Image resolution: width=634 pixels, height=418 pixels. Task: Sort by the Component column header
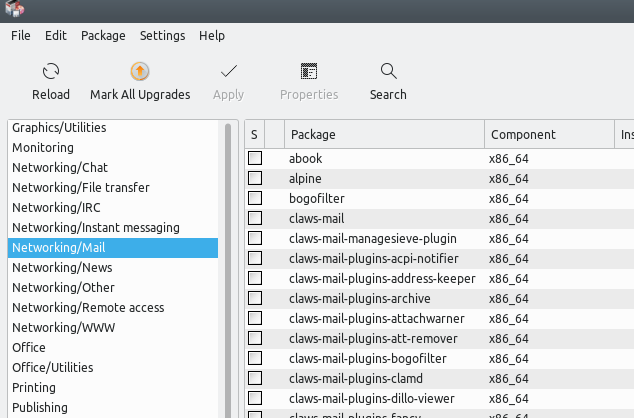point(549,134)
